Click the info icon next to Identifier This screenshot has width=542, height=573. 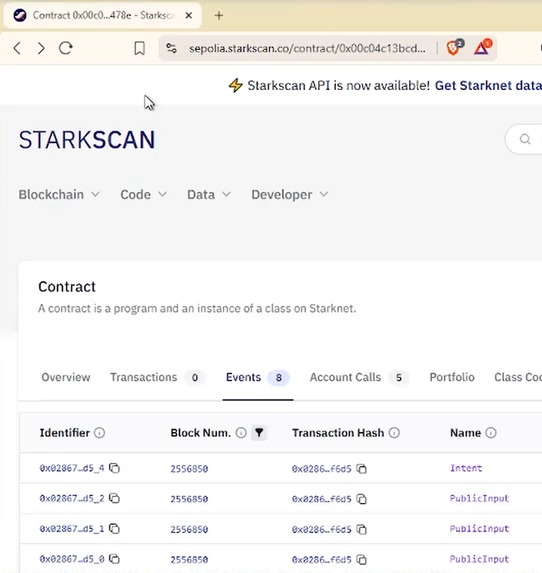point(99,433)
